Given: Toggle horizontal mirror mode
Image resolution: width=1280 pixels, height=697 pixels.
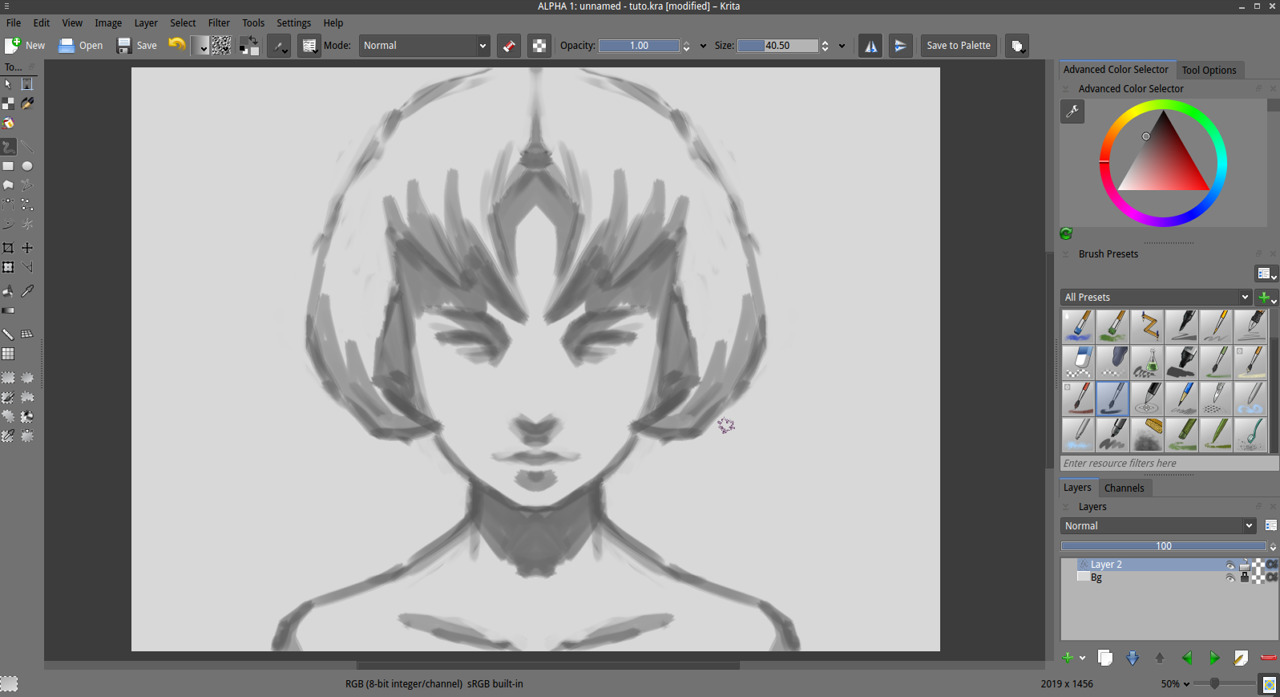Looking at the screenshot, I should pyautogui.click(x=870, y=46).
